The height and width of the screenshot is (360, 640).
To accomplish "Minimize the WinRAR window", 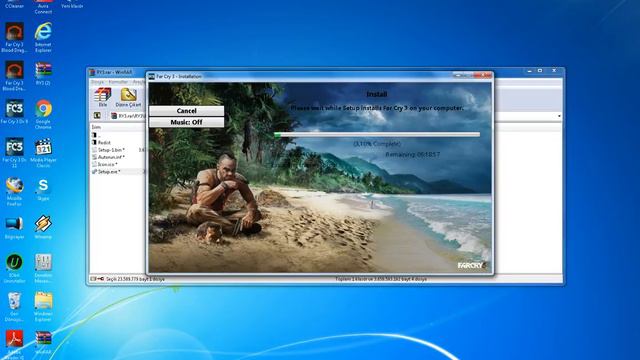I will click(x=529, y=71).
